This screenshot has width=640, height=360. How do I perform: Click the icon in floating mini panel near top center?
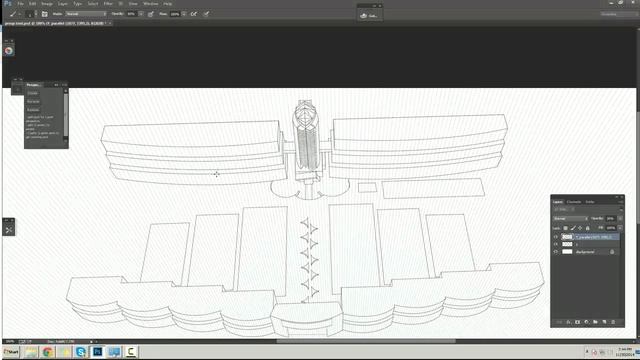point(363,16)
